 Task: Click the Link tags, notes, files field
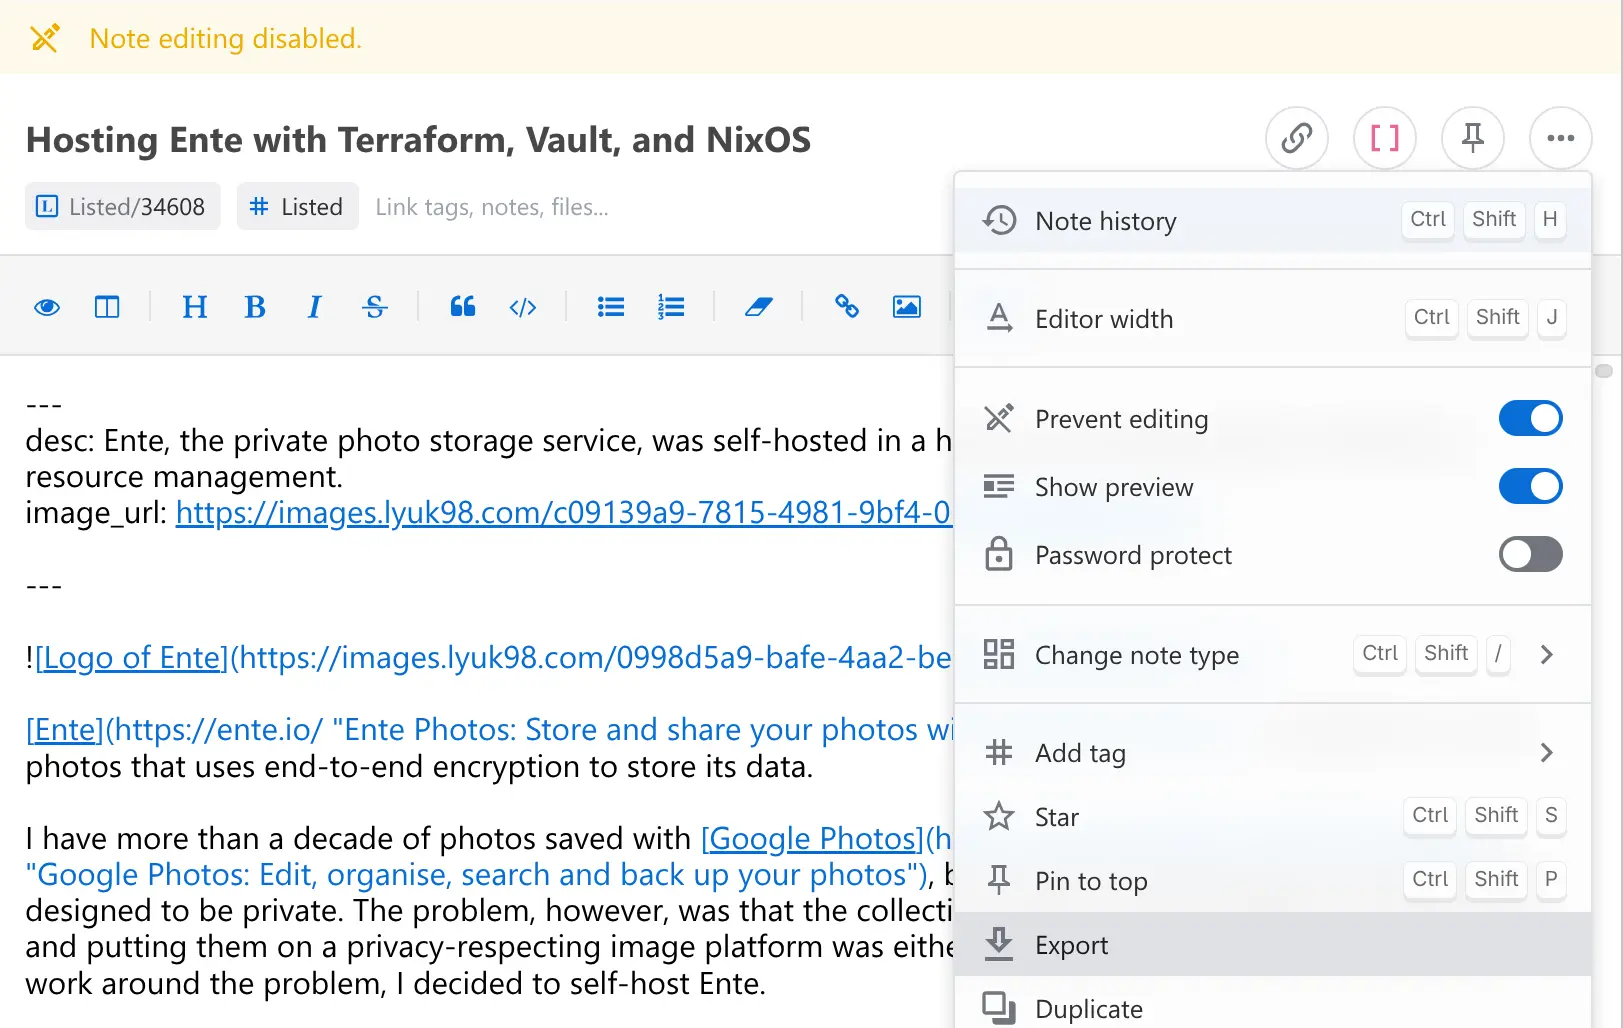pyautogui.click(x=492, y=207)
